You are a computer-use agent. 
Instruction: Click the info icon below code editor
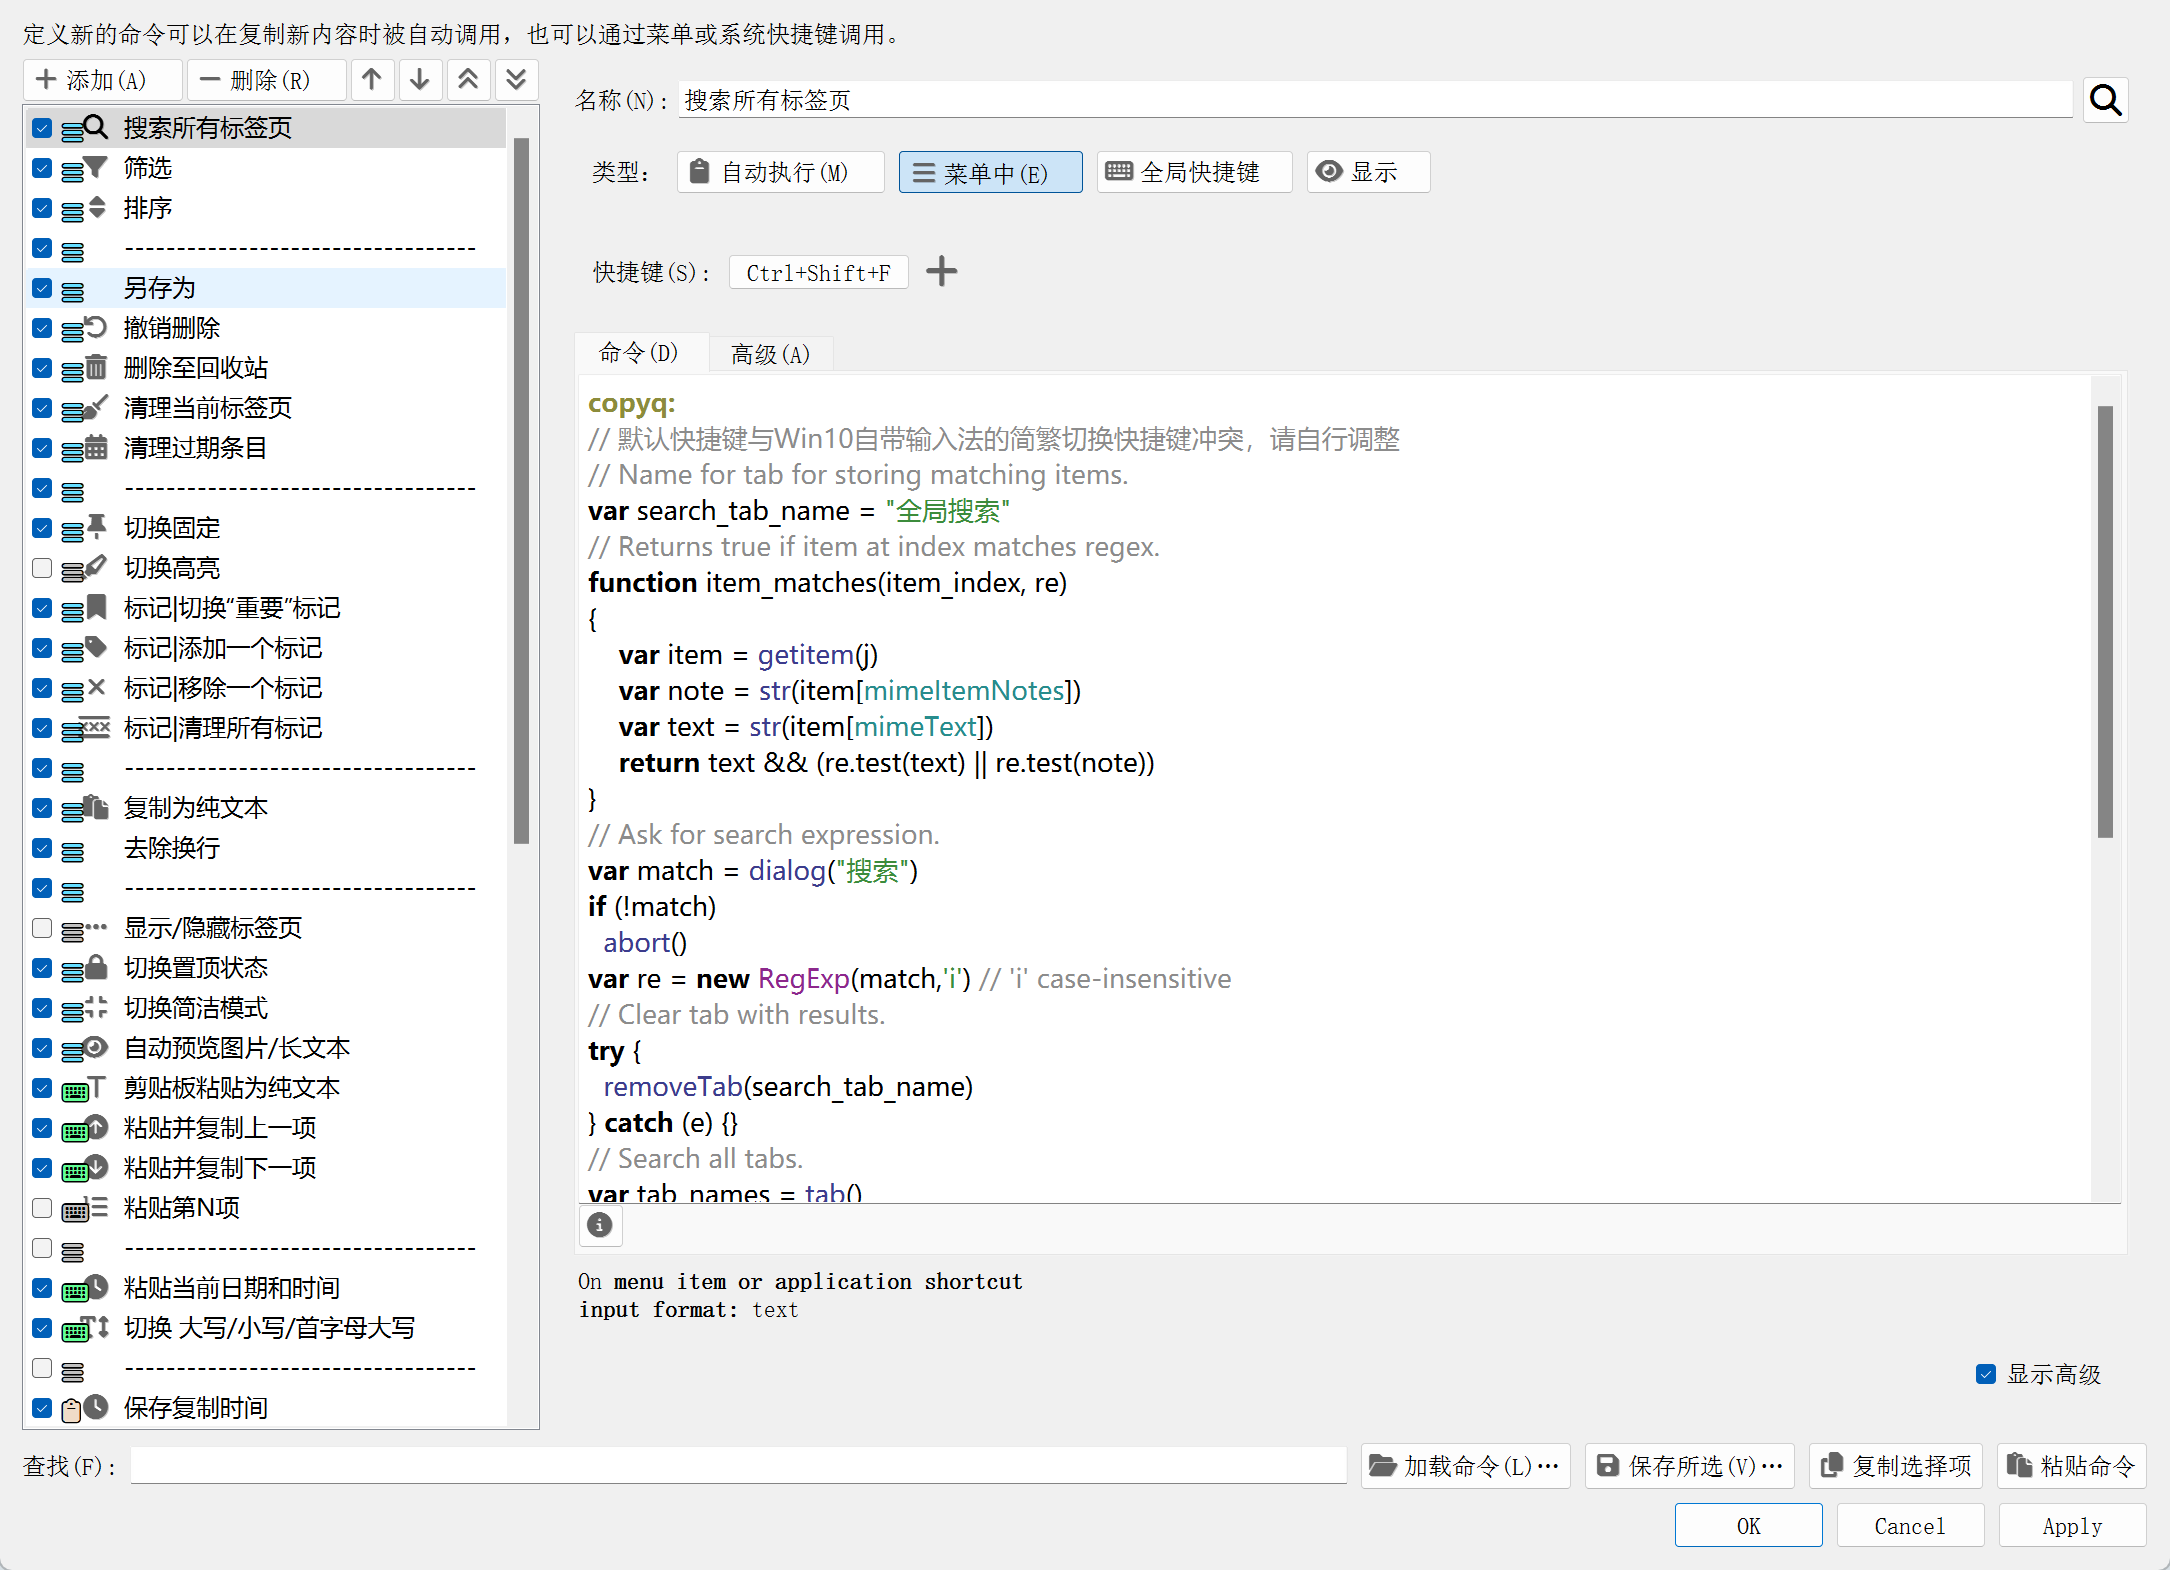click(600, 1225)
